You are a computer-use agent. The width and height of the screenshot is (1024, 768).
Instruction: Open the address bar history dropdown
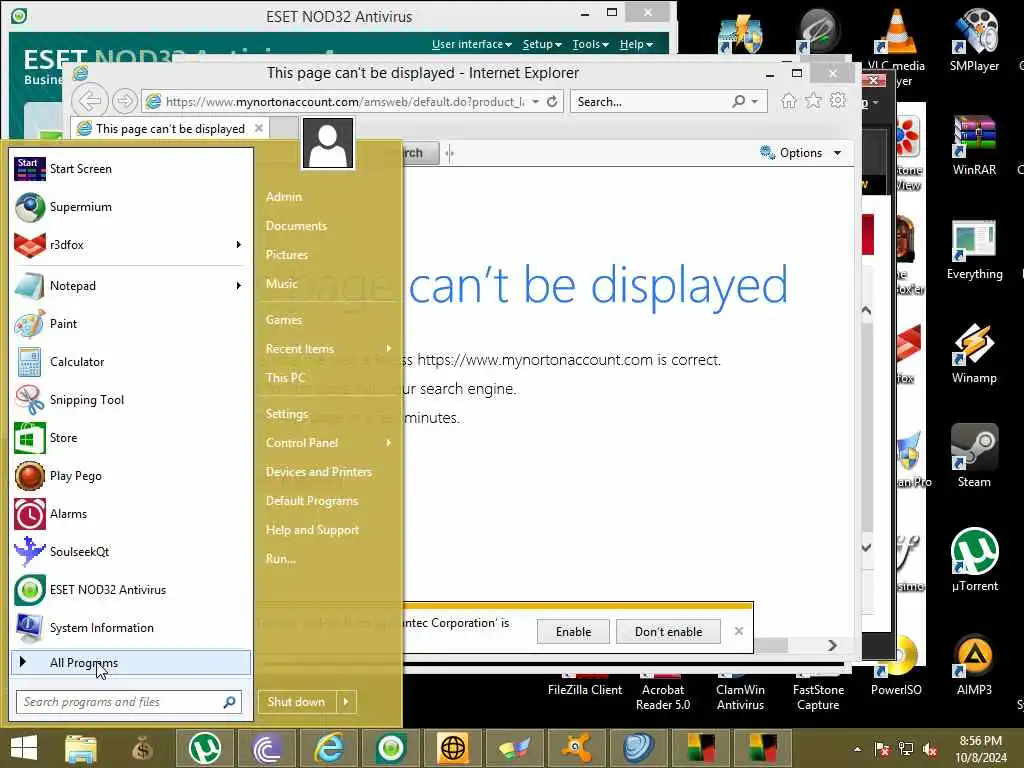click(536, 101)
